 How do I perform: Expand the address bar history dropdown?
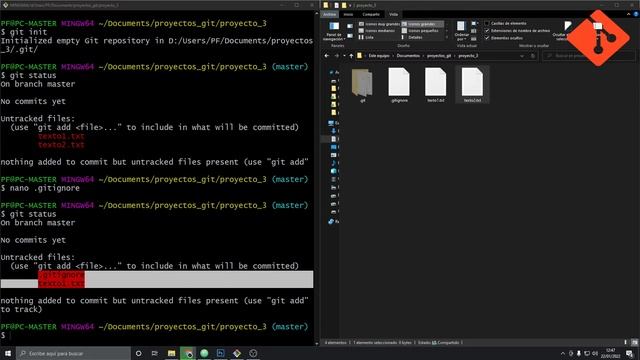click(522, 56)
